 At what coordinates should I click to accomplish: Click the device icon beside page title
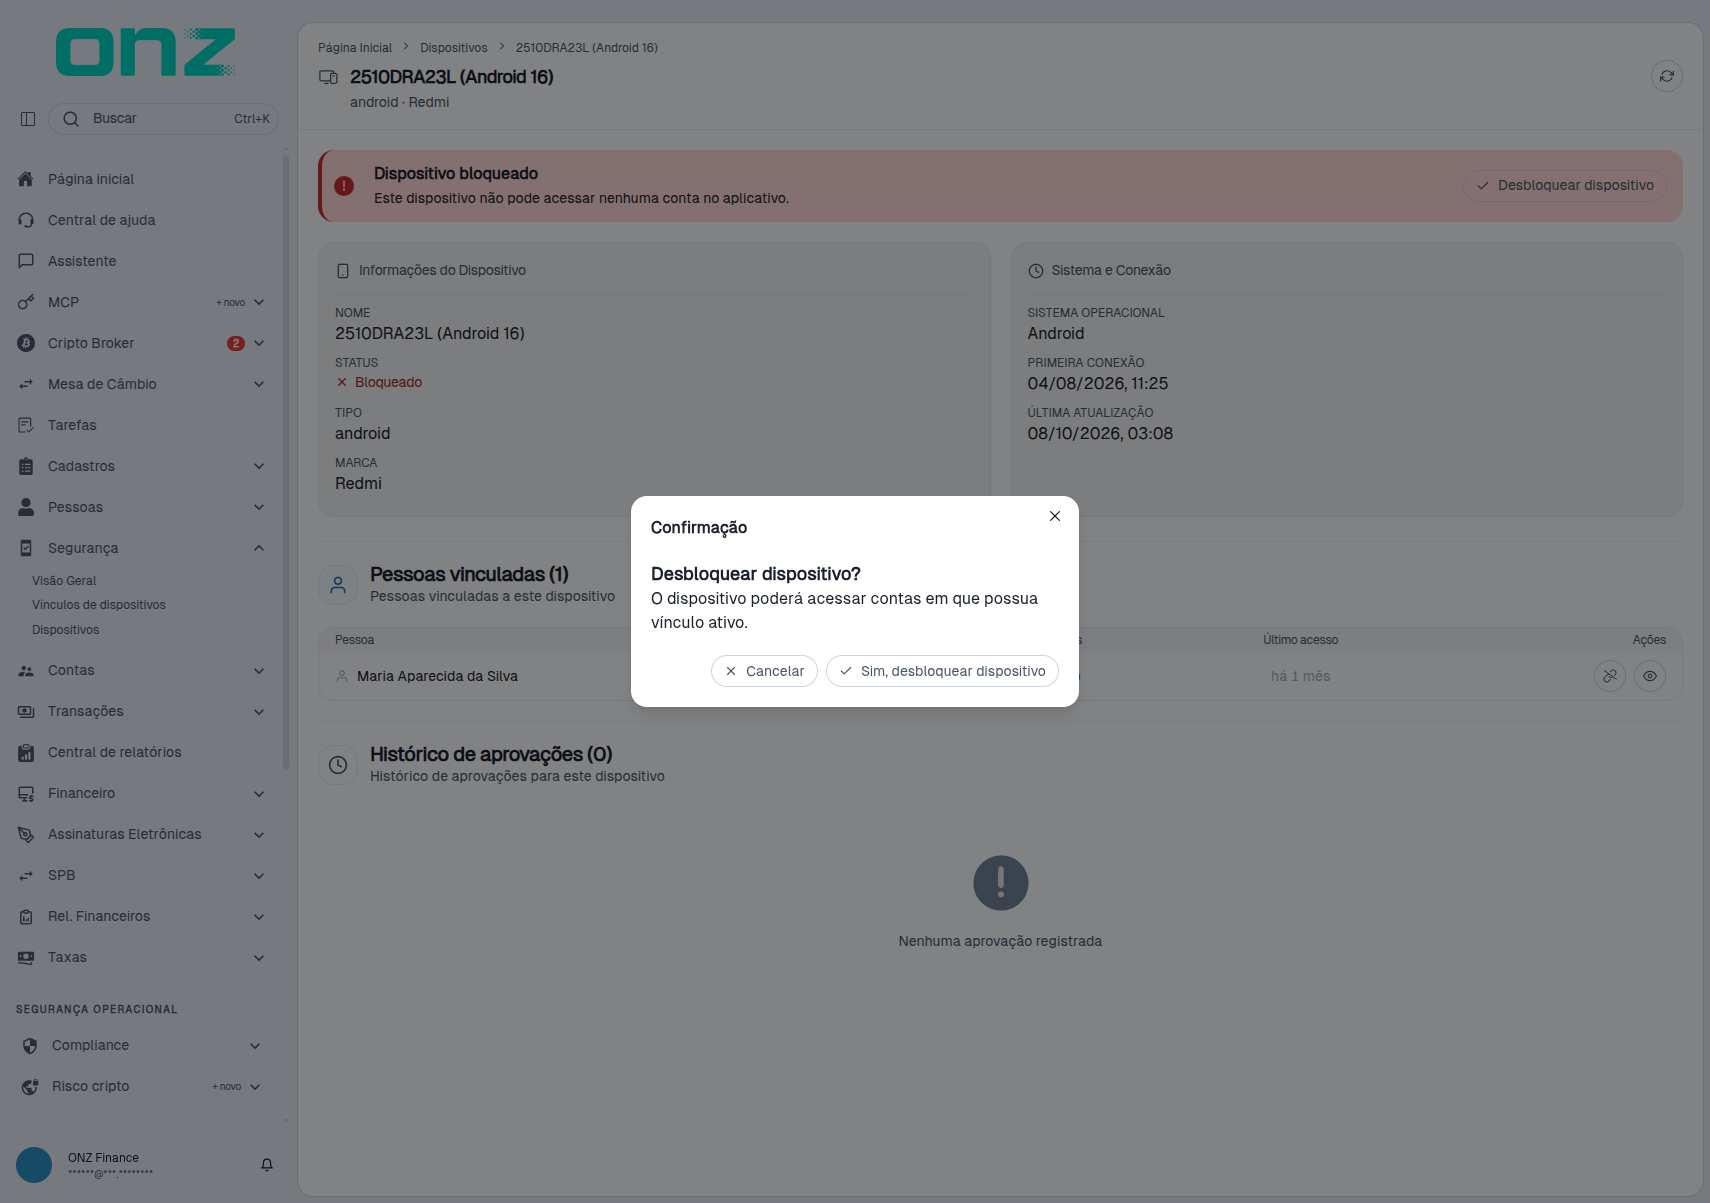pos(328,77)
